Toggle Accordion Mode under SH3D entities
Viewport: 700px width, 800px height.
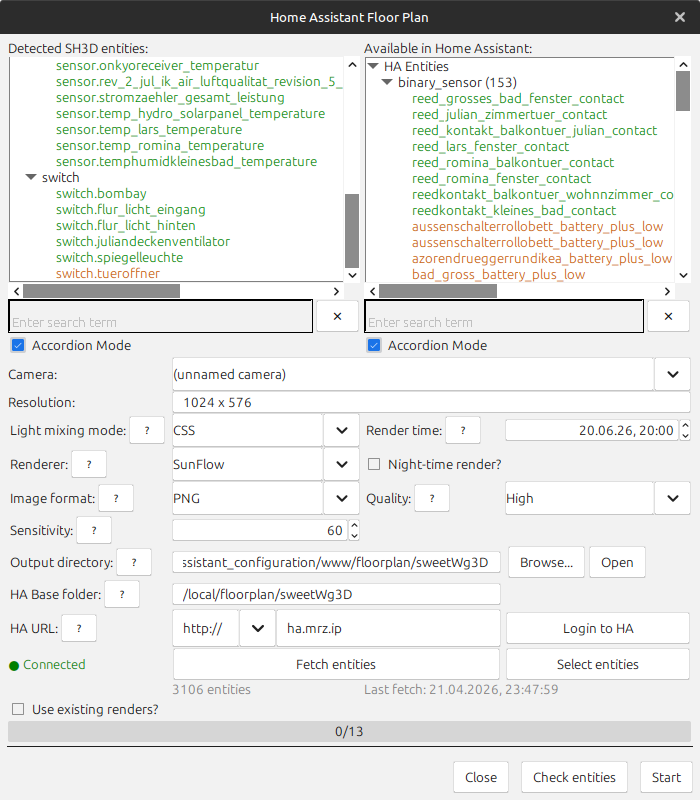[18, 345]
